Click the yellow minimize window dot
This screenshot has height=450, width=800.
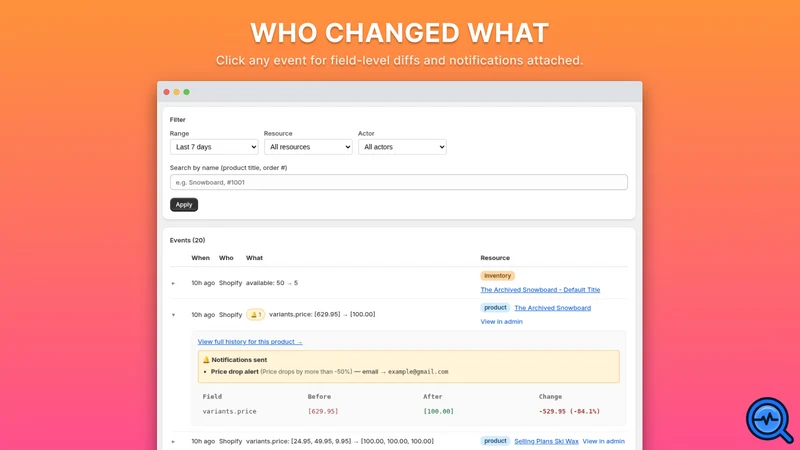tap(177, 92)
